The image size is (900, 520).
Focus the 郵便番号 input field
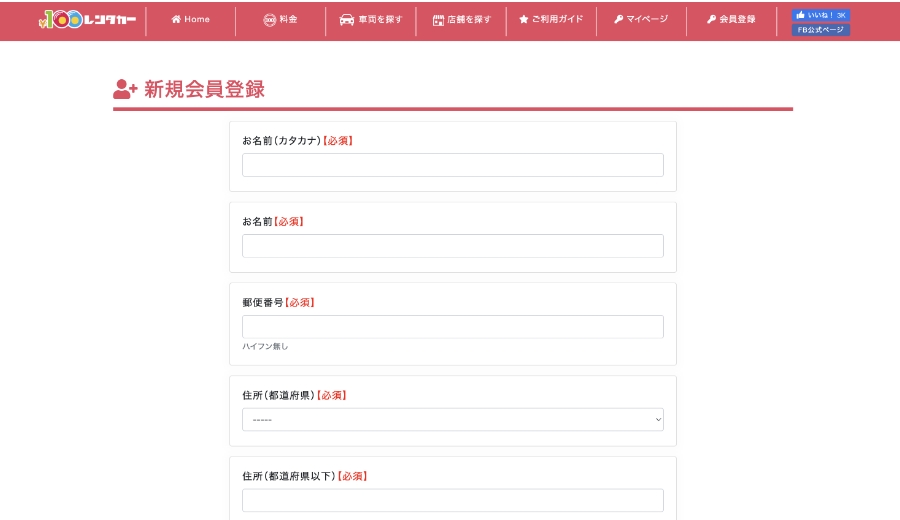pos(453,327)
